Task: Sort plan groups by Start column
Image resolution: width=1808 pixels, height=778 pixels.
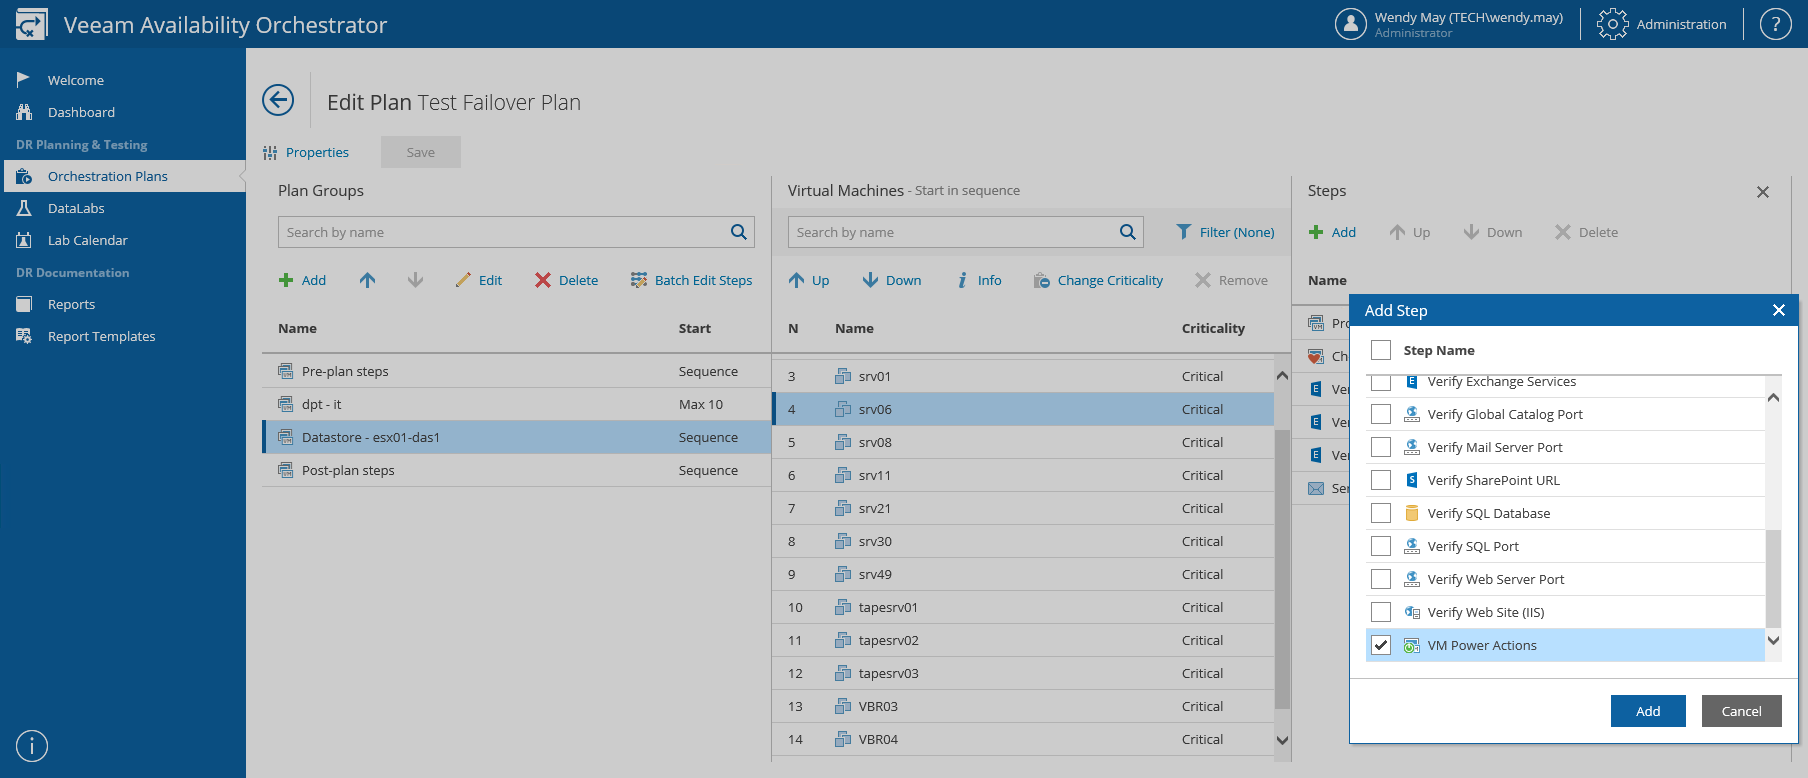Action: (x=695, y=328)
